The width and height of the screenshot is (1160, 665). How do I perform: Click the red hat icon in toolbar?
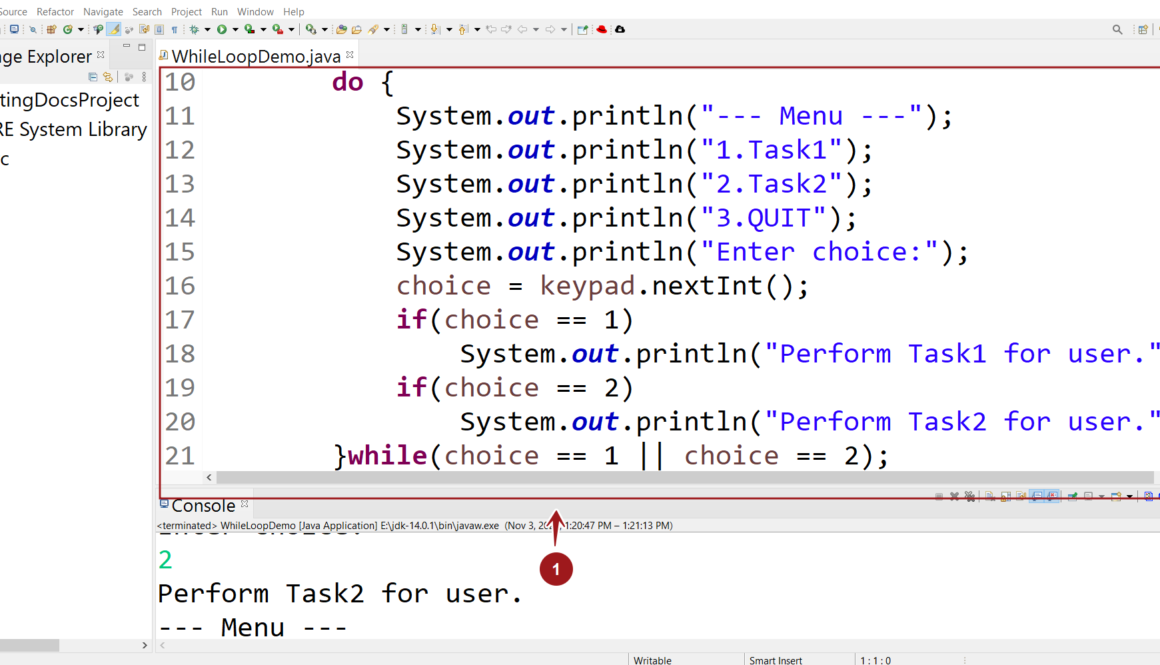point(602,30)
